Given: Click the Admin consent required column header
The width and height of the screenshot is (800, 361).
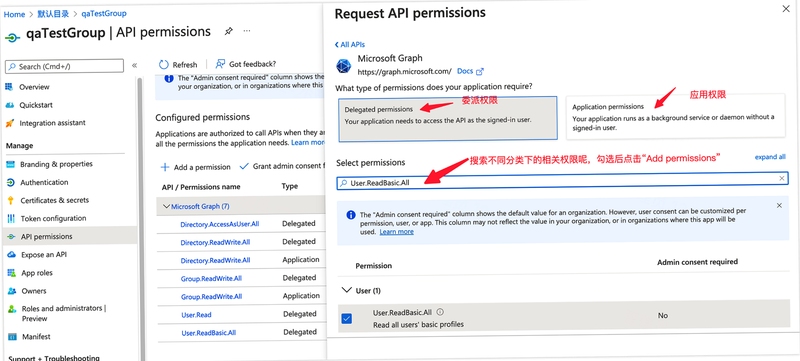Looking at the screenshot, I should point(697,262).
